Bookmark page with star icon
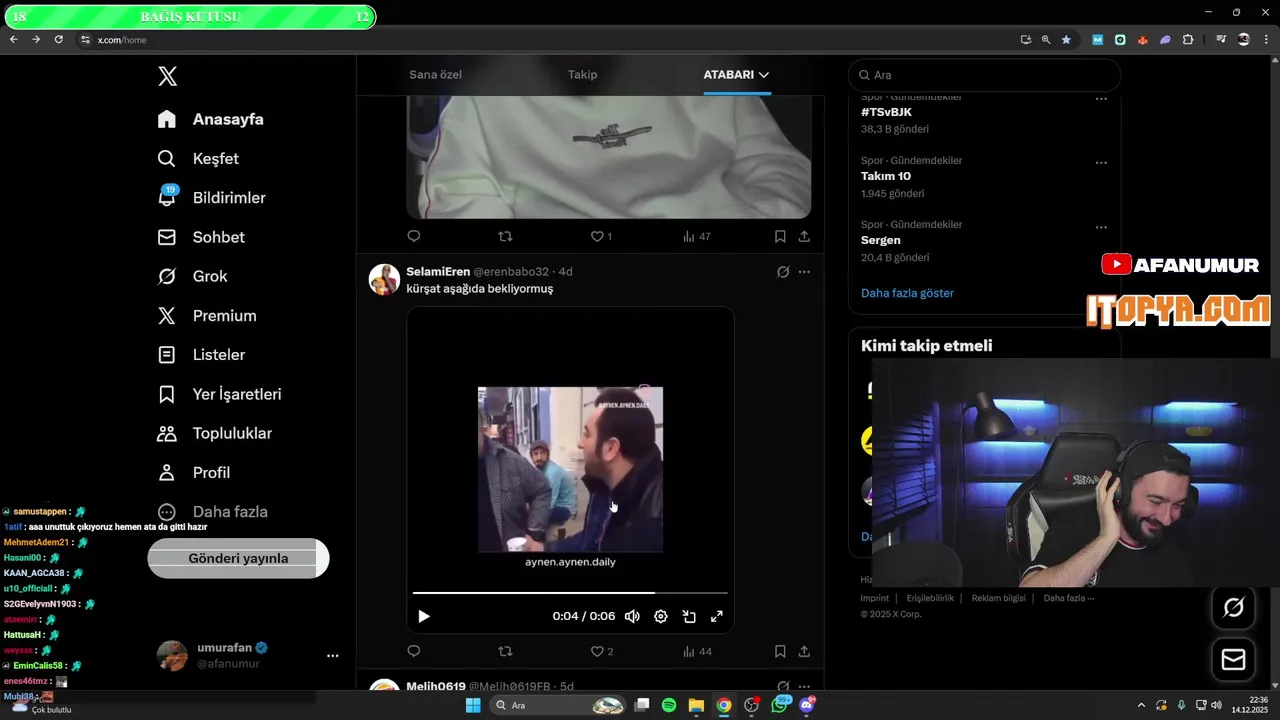The width and height of the screenshot is (1280, 720). 1066,40
